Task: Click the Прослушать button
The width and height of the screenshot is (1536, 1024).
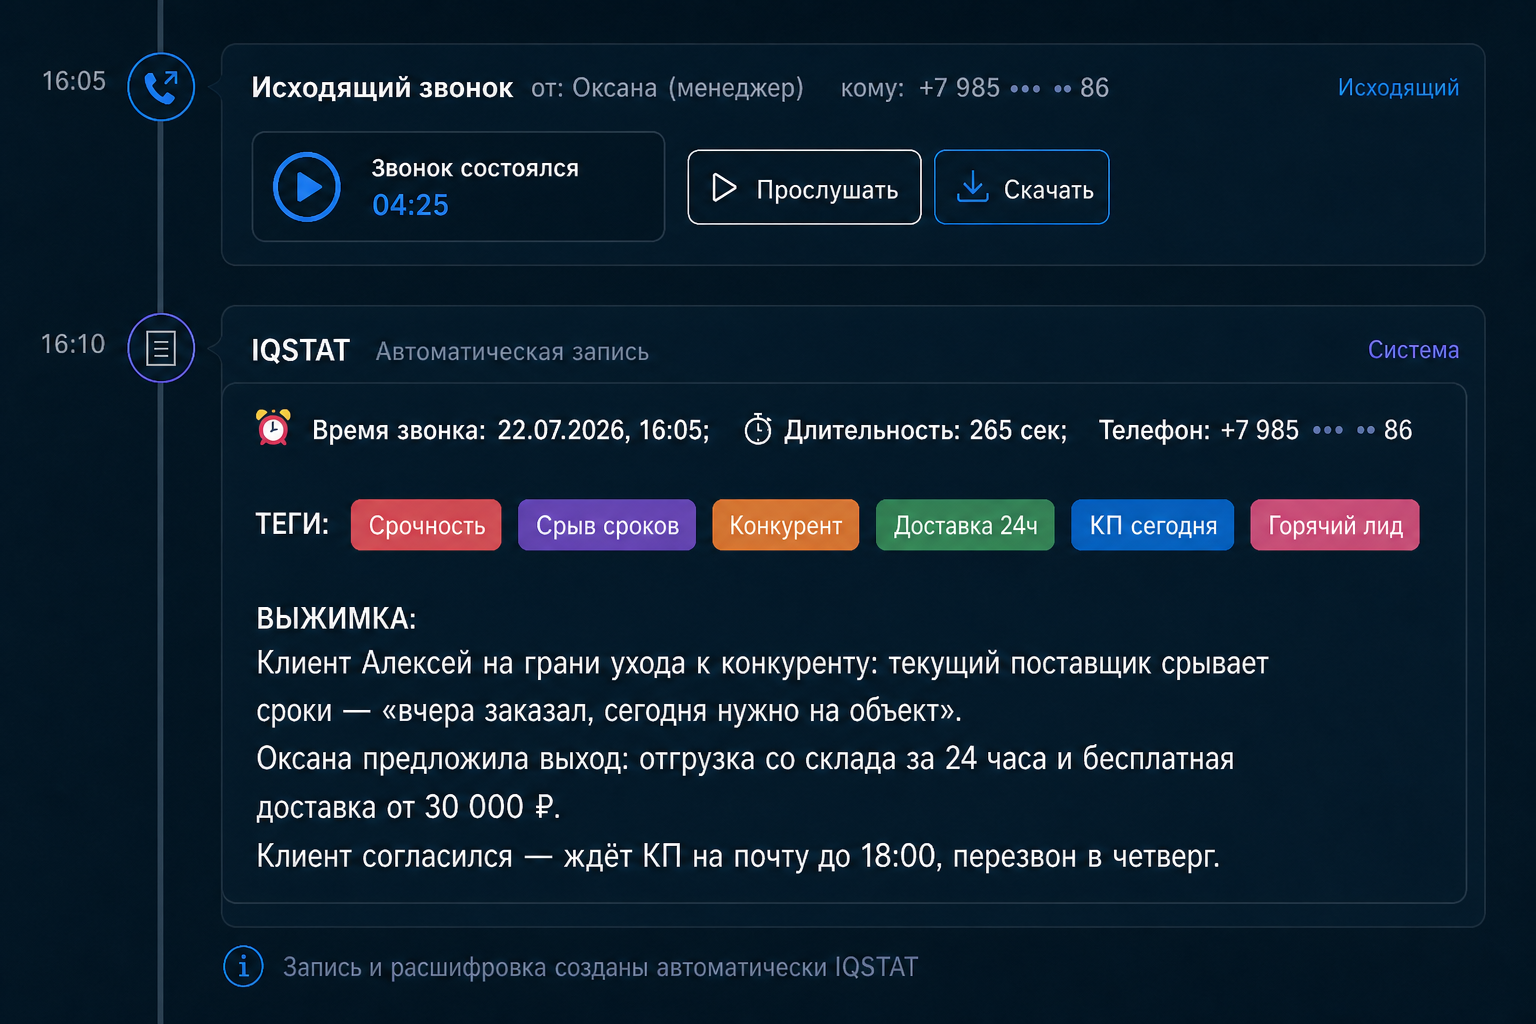Action: (804, 187)
